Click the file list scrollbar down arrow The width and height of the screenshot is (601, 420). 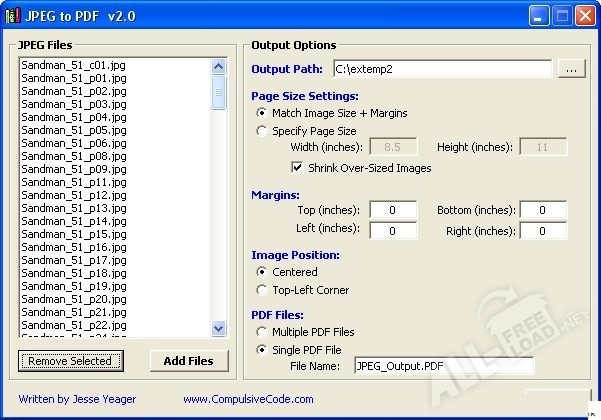click(219, 327)
